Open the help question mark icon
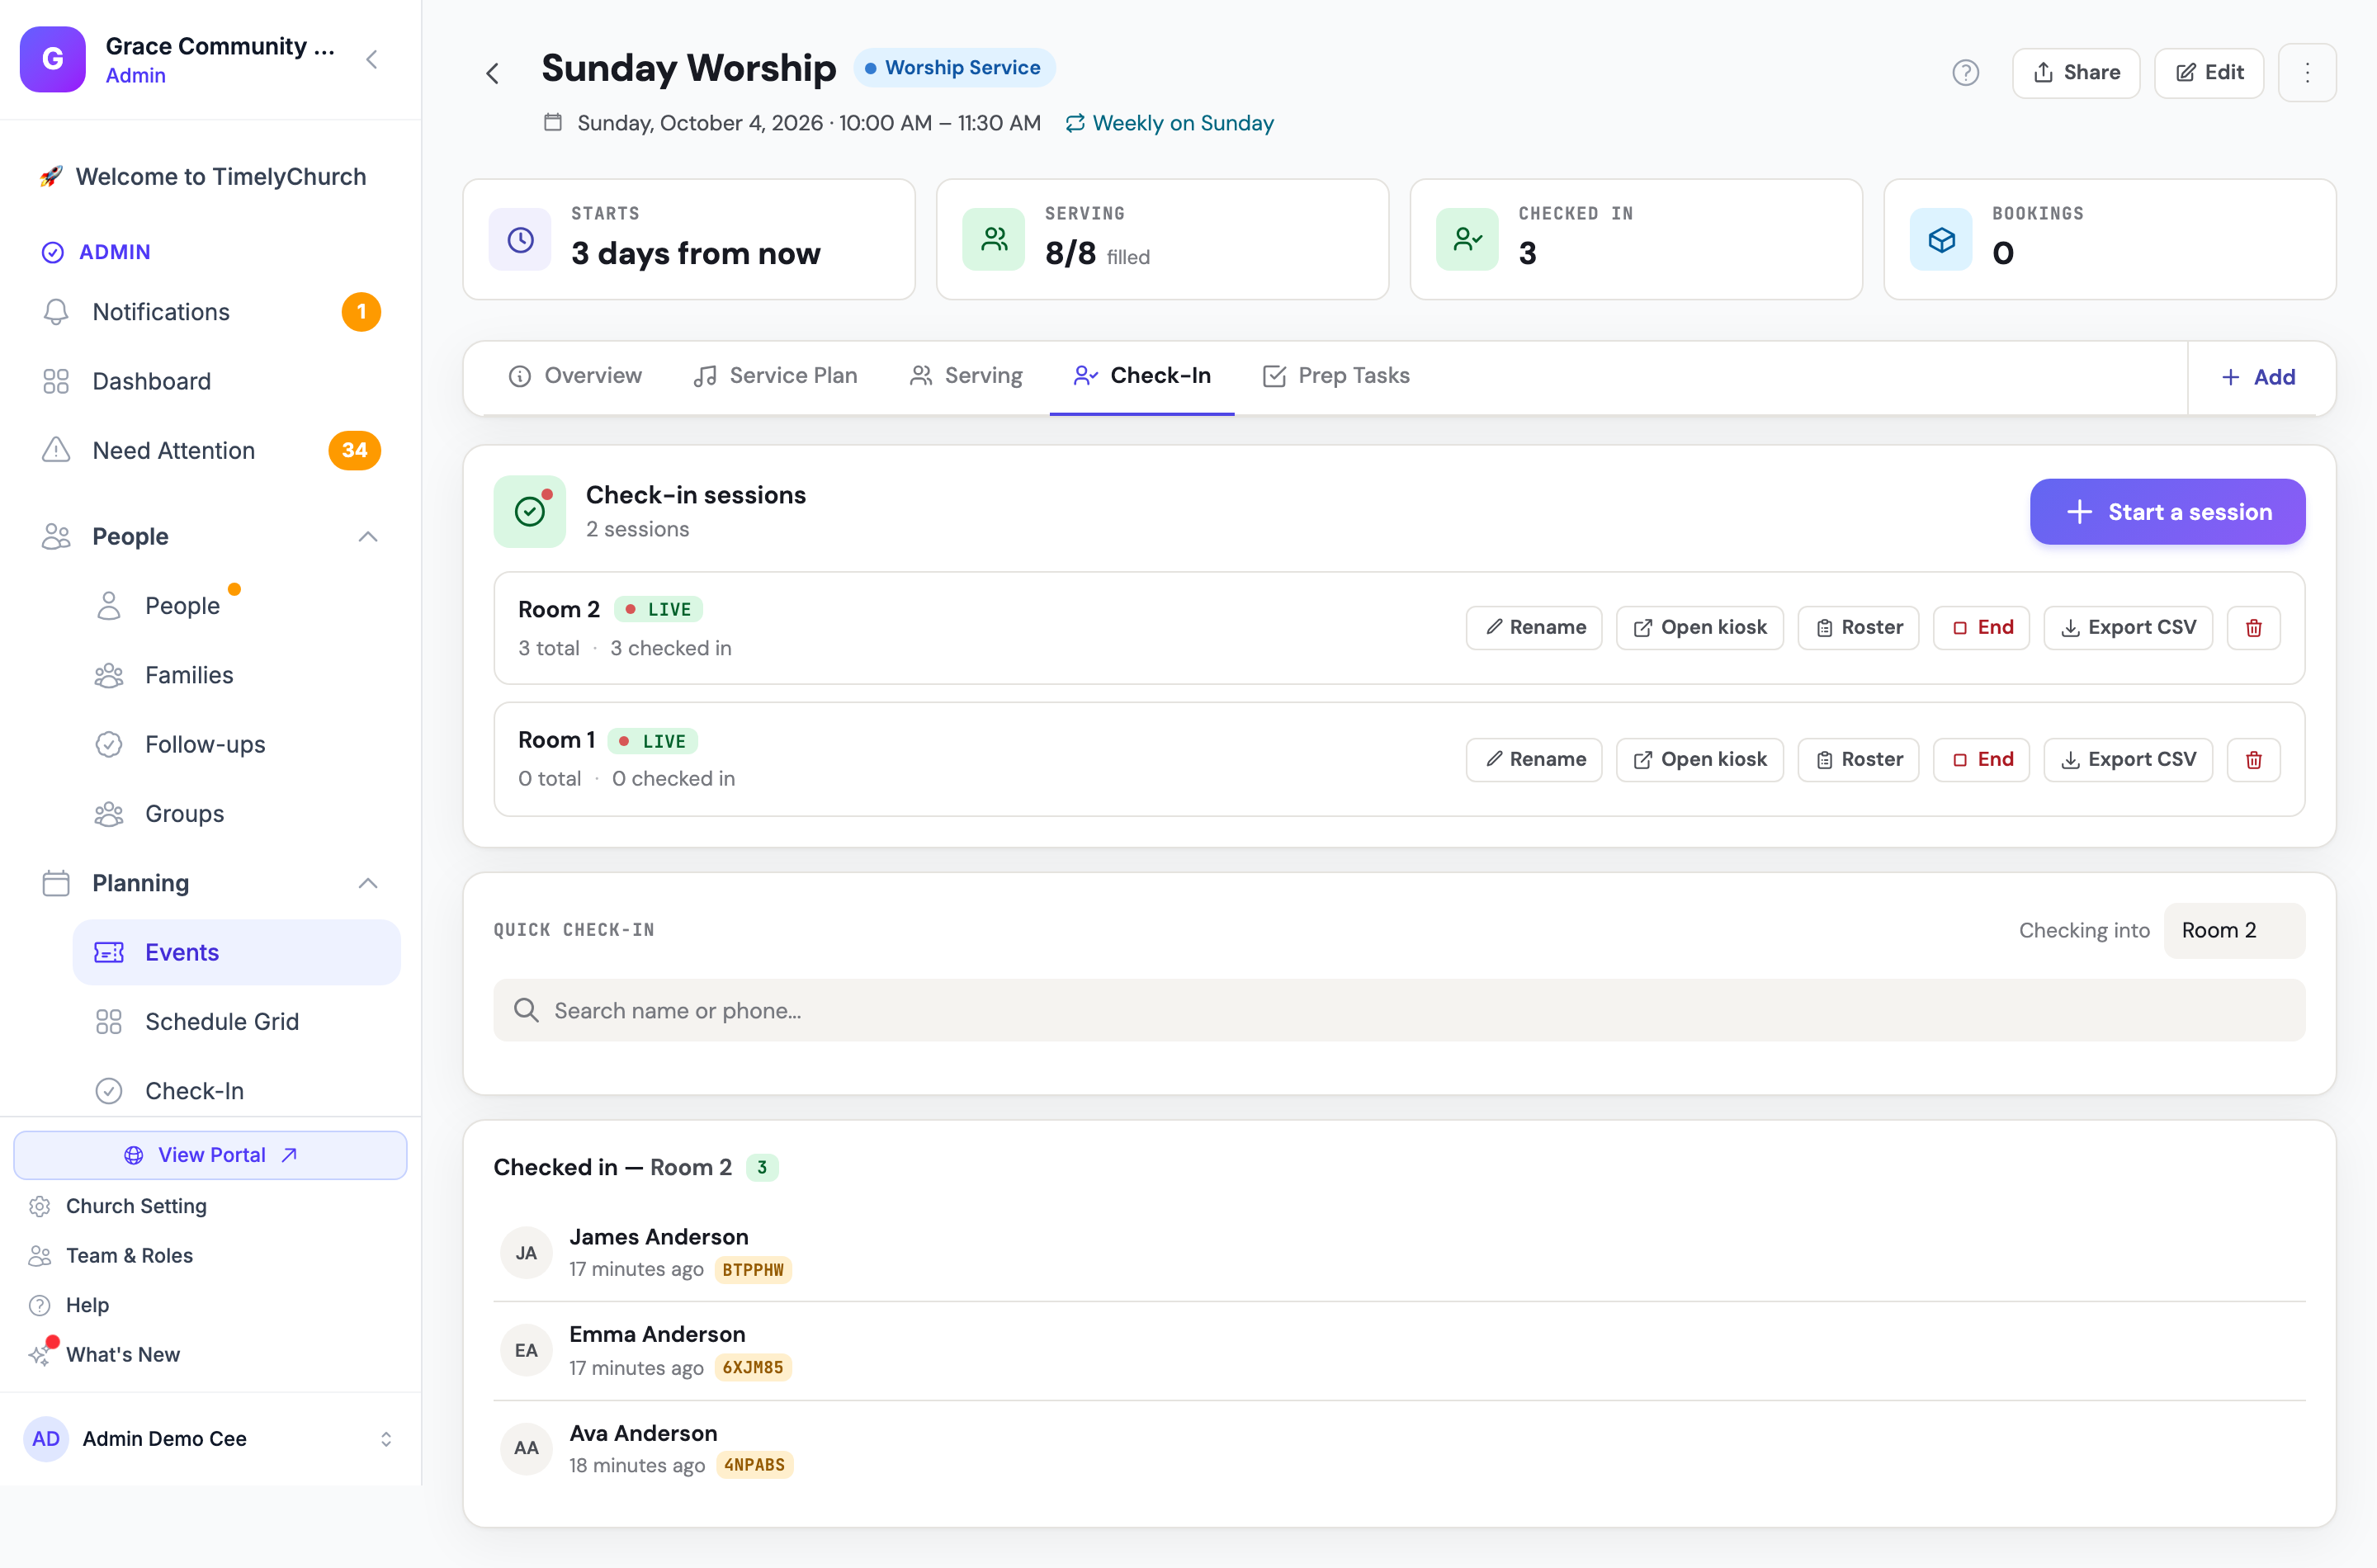2377x1568 pixels. (x=1965, y=73)
